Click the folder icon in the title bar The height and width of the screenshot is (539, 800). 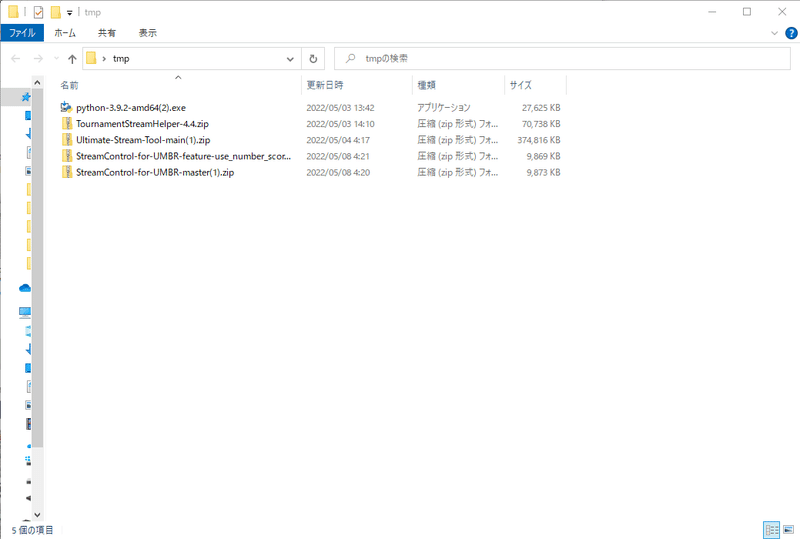(13, 12)
